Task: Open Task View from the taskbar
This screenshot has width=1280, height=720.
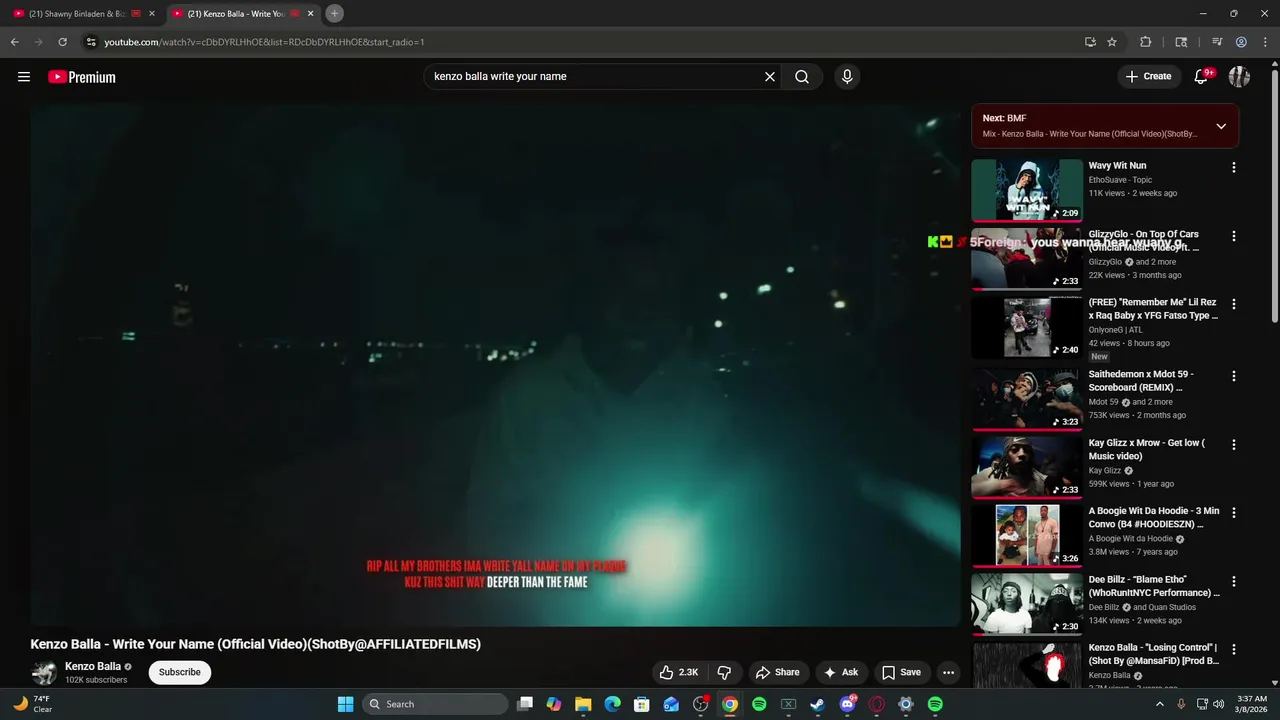Action: click(525, 704)
